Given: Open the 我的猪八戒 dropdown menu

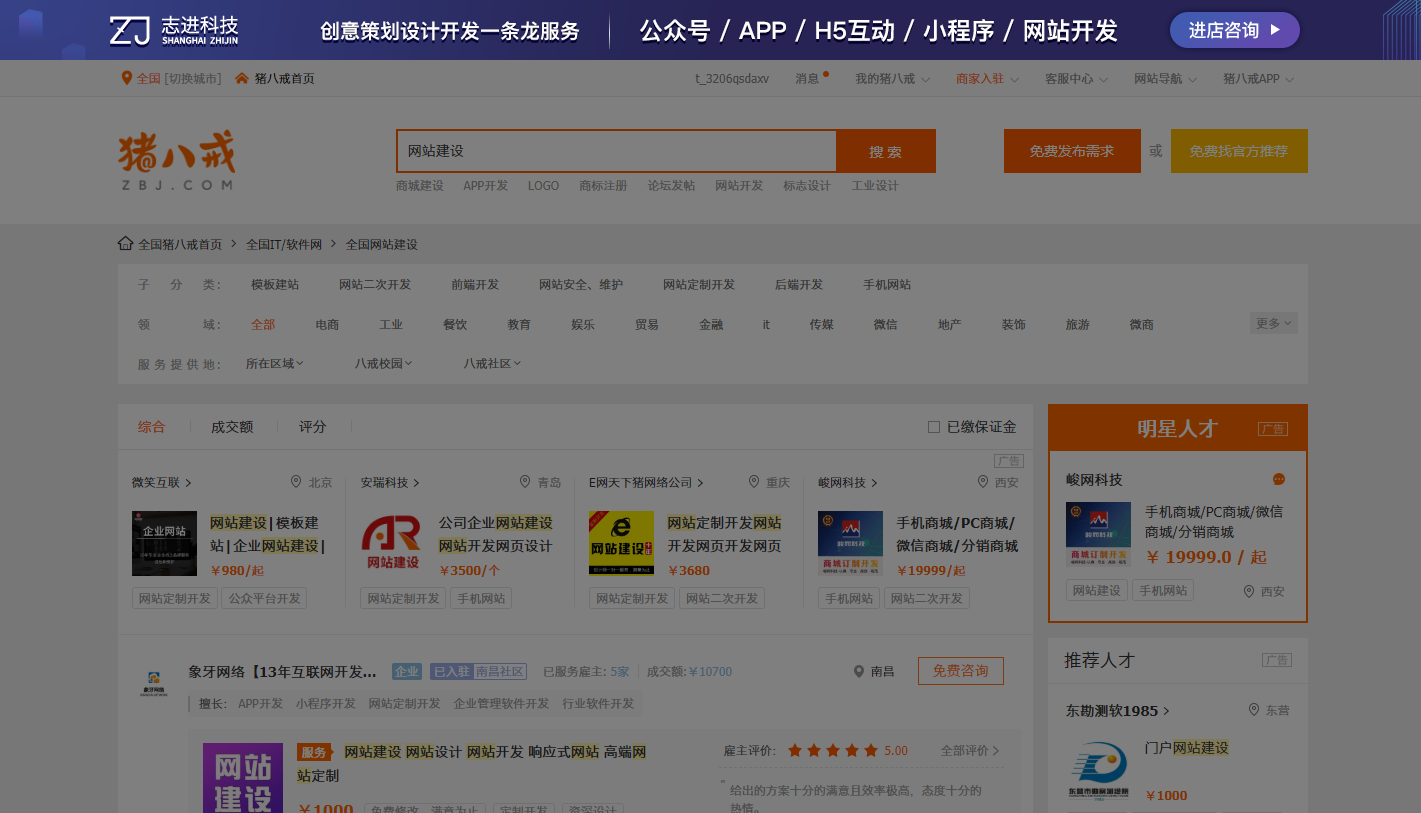Looking at the screenshot, I should (892, 78).
